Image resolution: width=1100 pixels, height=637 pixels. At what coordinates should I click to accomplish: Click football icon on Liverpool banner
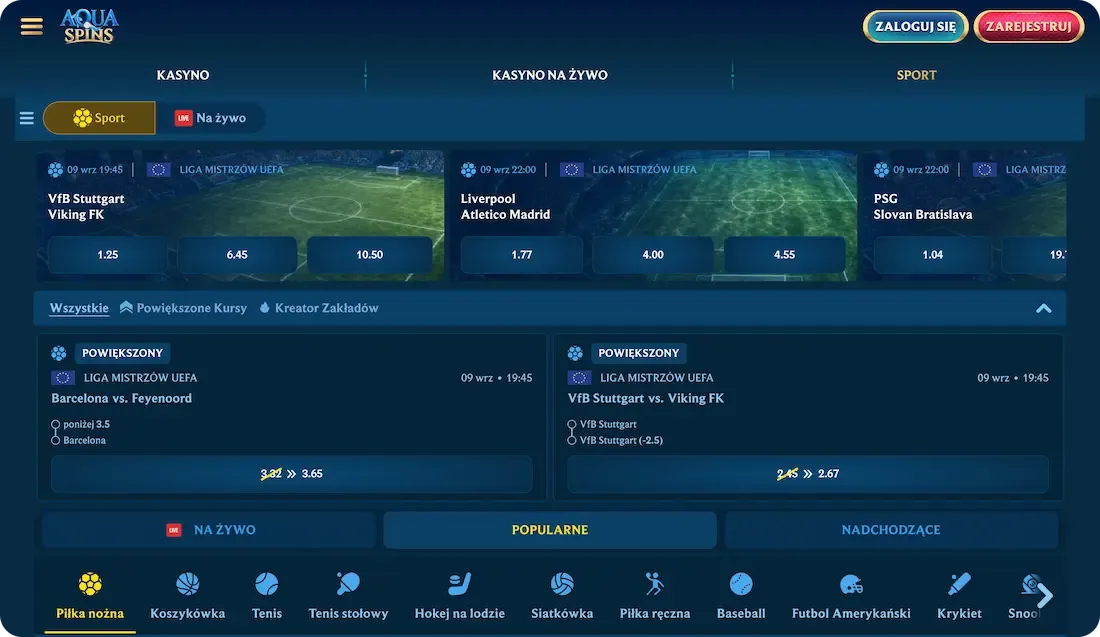[469, 170]
